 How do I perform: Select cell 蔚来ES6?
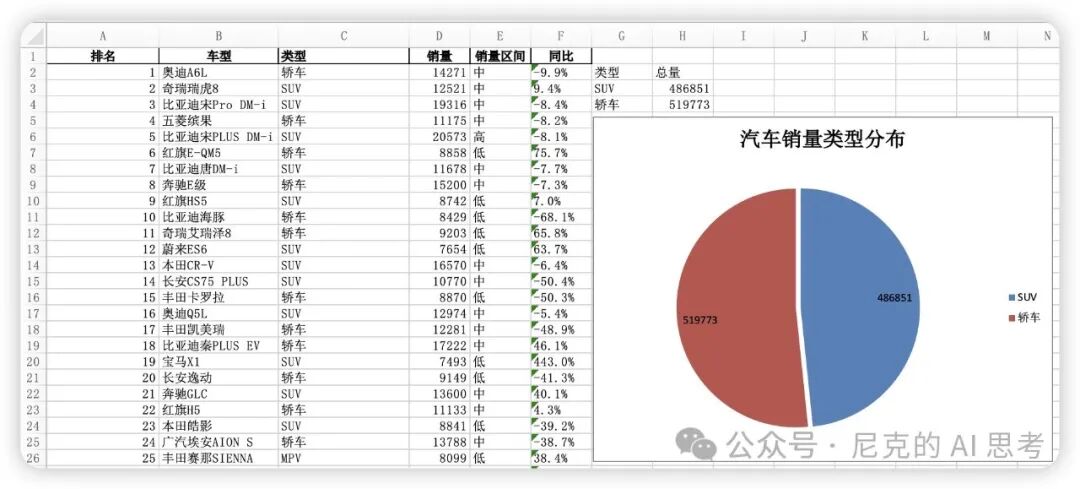click(x=218, y=249)
